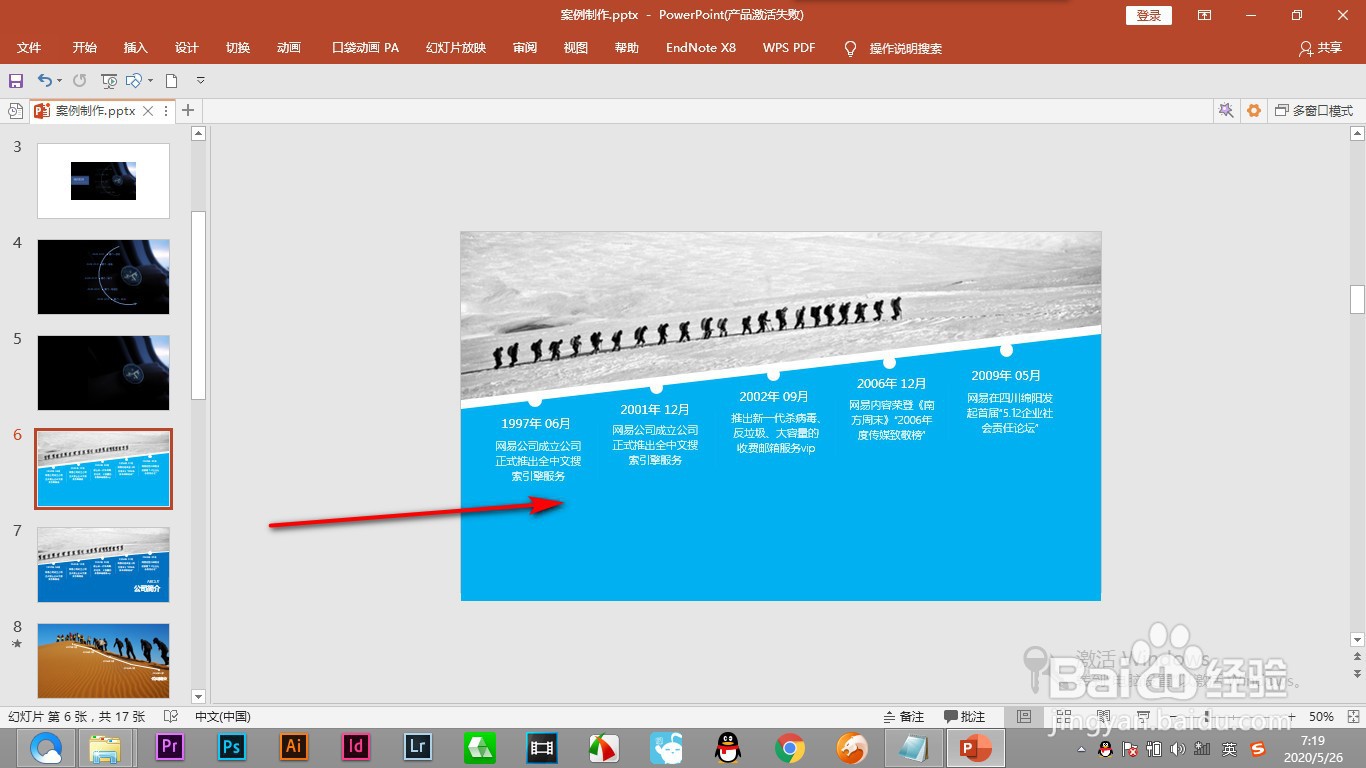The image size is (1366, 768).
Task: Switch to the 切换 ribbon tab
Action: click(x=238, y=48)
